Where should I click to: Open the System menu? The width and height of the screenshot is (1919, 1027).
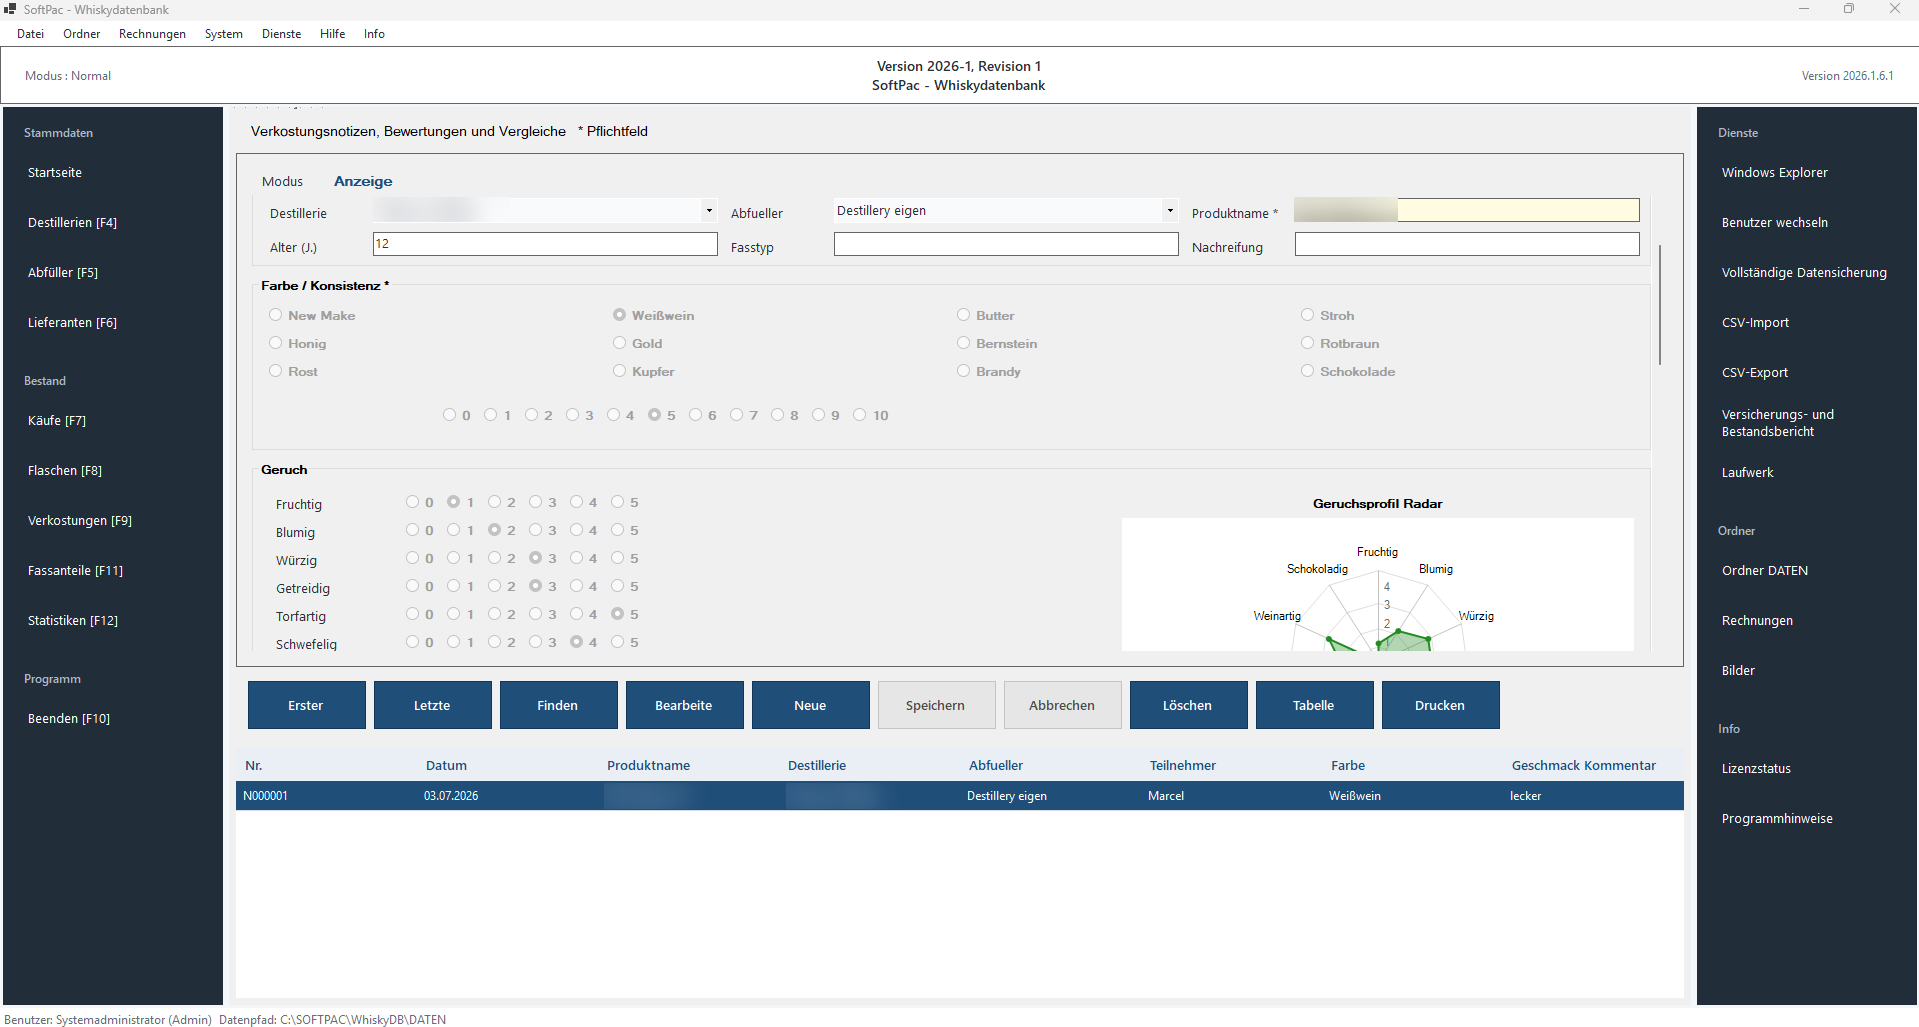pyautogui.click(x=223, y=34)
